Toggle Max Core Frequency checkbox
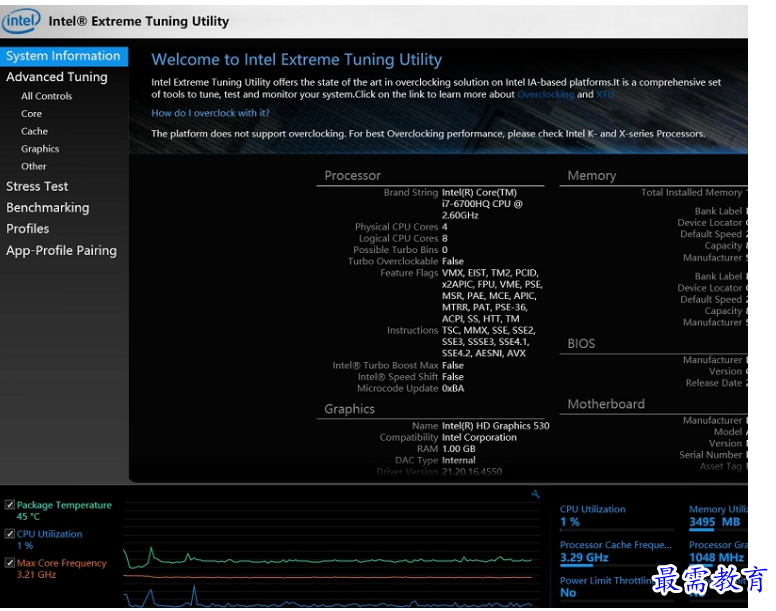Screen dimensions: 776x611 tap(9, 563)
